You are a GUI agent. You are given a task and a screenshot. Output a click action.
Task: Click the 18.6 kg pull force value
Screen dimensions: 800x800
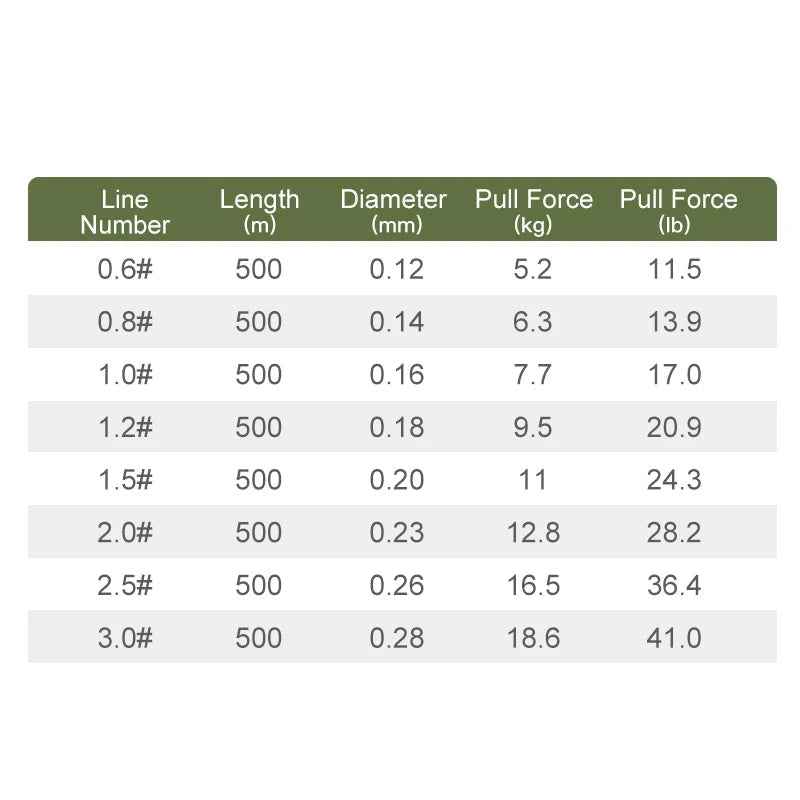[x=534, y=638]
